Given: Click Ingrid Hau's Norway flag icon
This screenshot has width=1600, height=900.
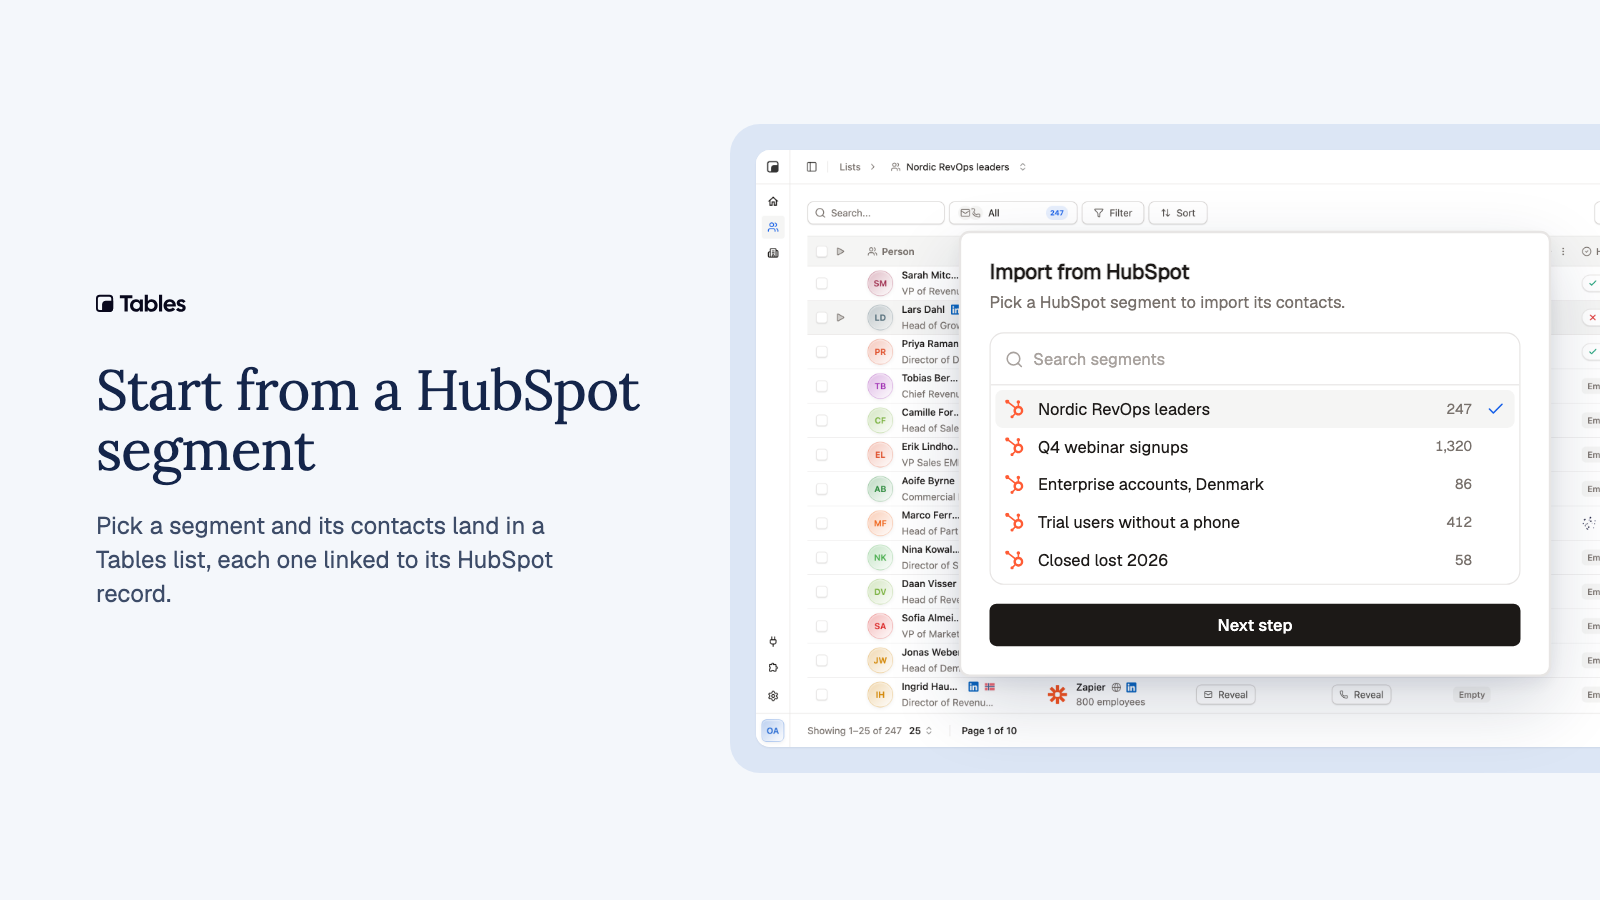Looking at the screenshot, I should 990,687.
